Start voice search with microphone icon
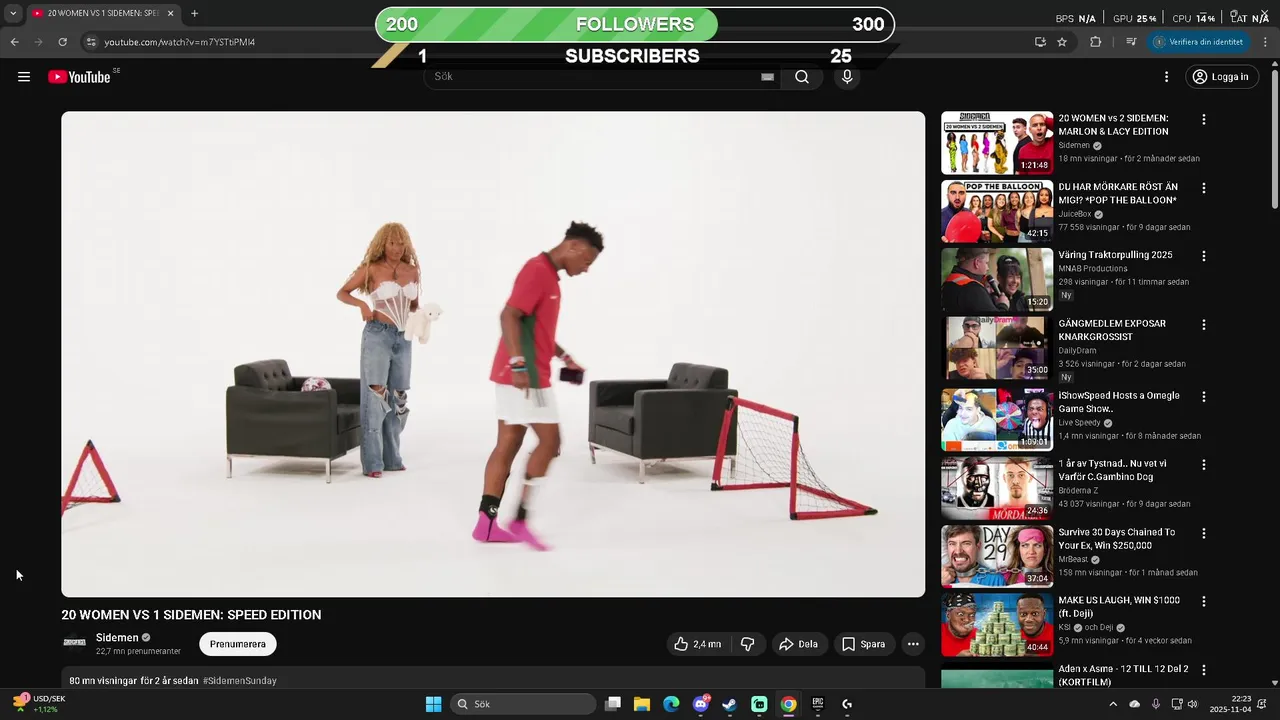The height and width of the screenshot is (720, 1280). (x=847, y=77)
